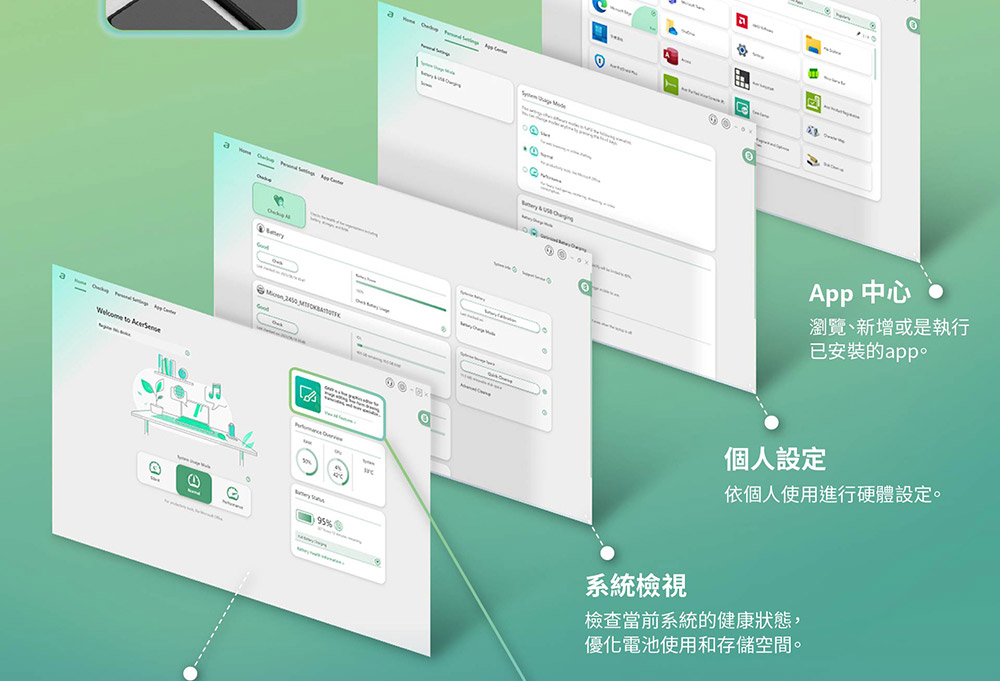Click the CPU 4% 42°C circular gauge
Screen dimensions: 1000x681
tap(338, 472)
